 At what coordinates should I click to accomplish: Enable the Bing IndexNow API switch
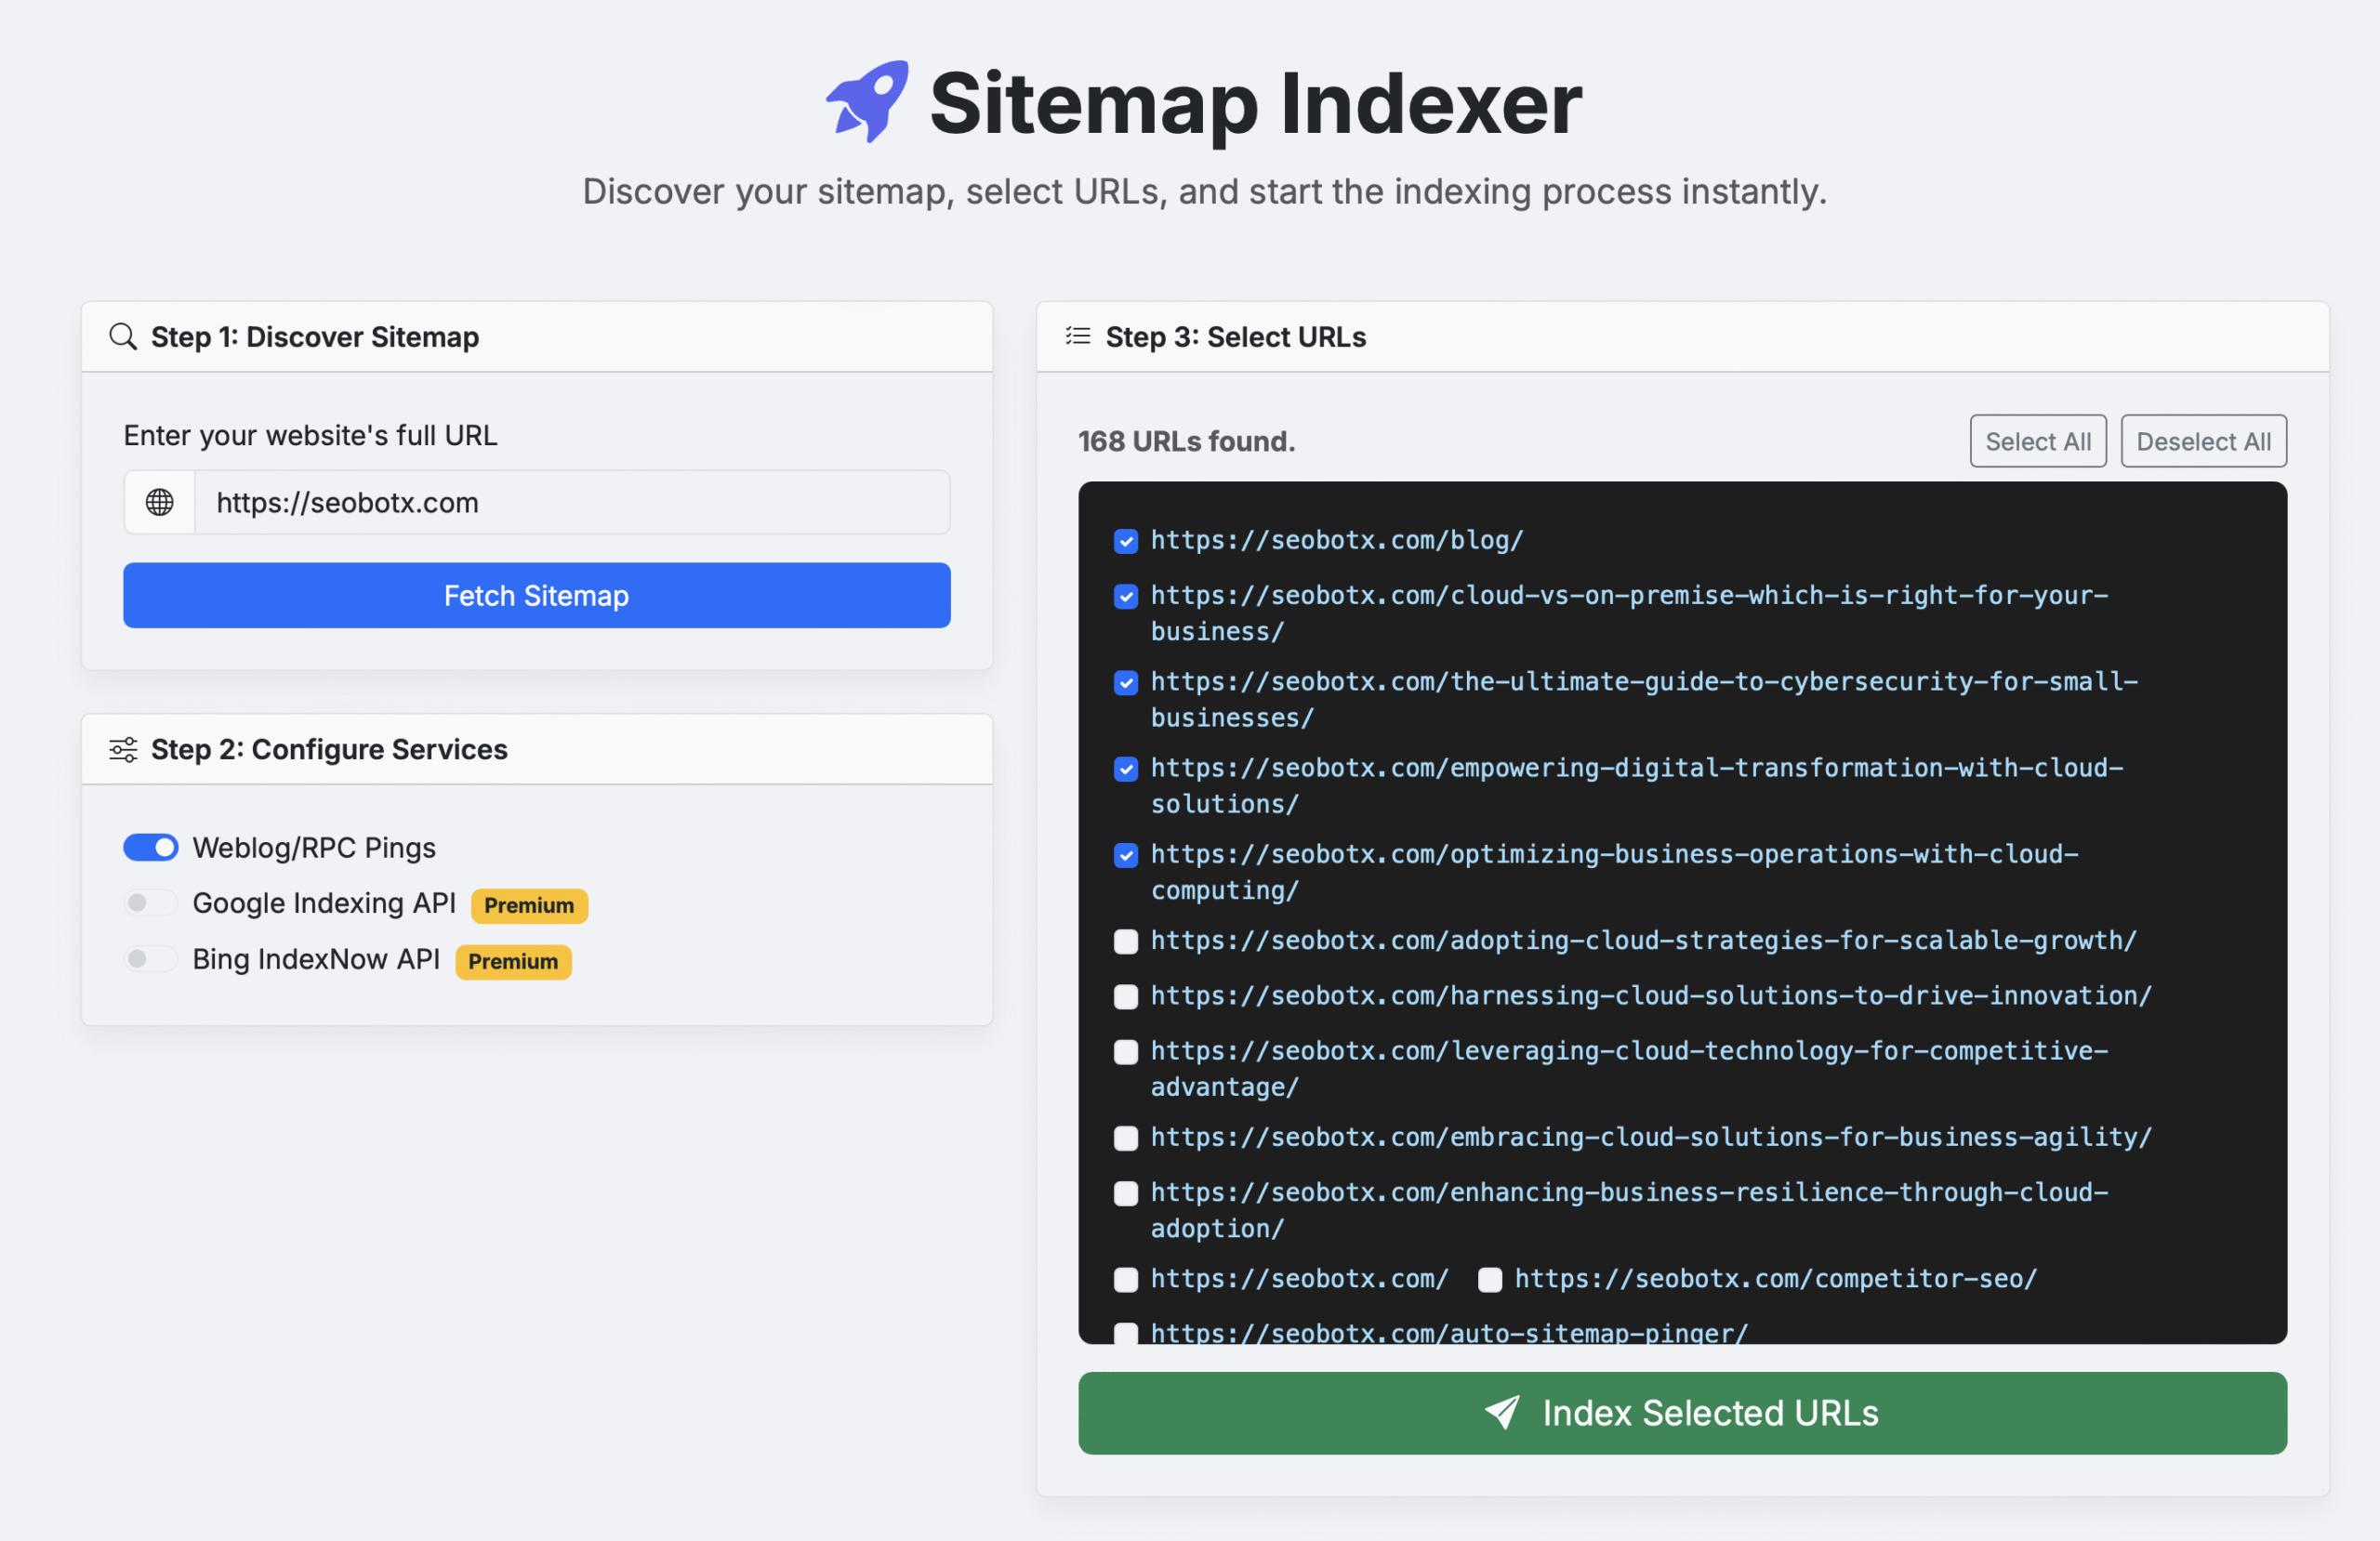(151, 959)
